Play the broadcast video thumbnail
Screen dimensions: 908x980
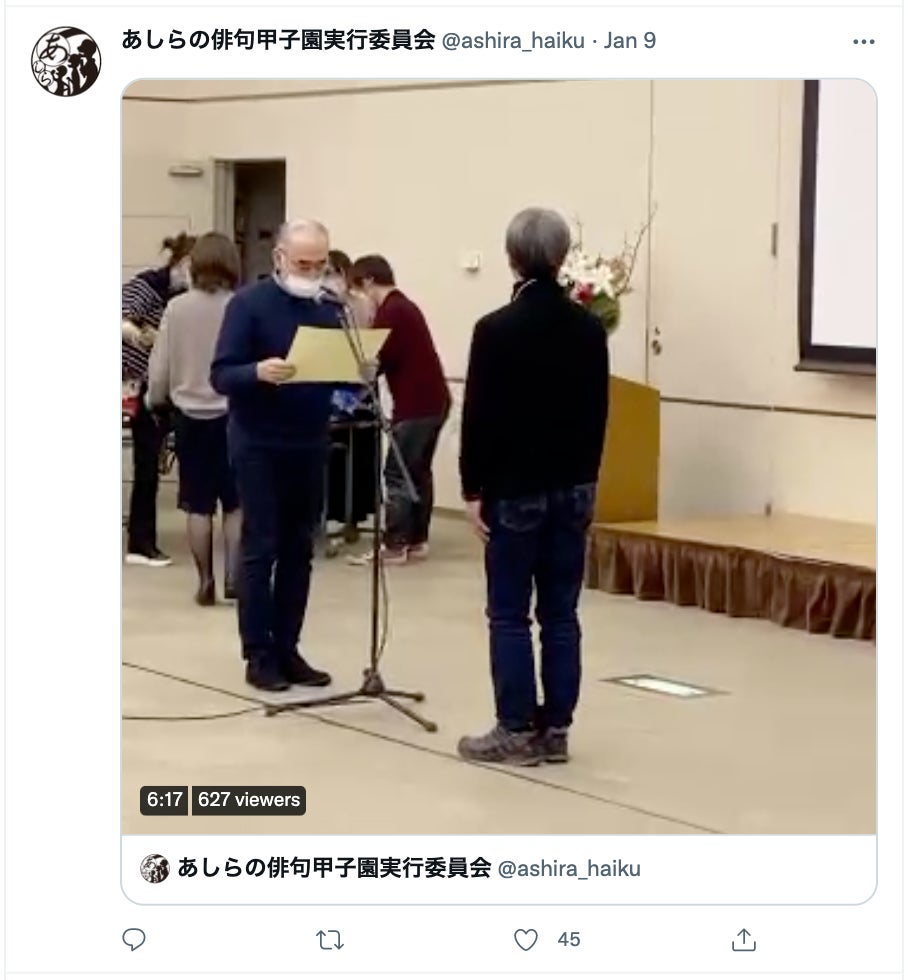point(499,456)
